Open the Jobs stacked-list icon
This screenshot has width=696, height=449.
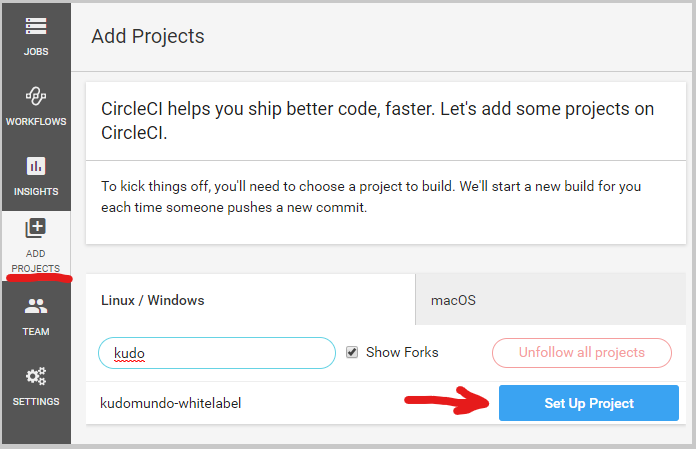click(x=36, y=26)
